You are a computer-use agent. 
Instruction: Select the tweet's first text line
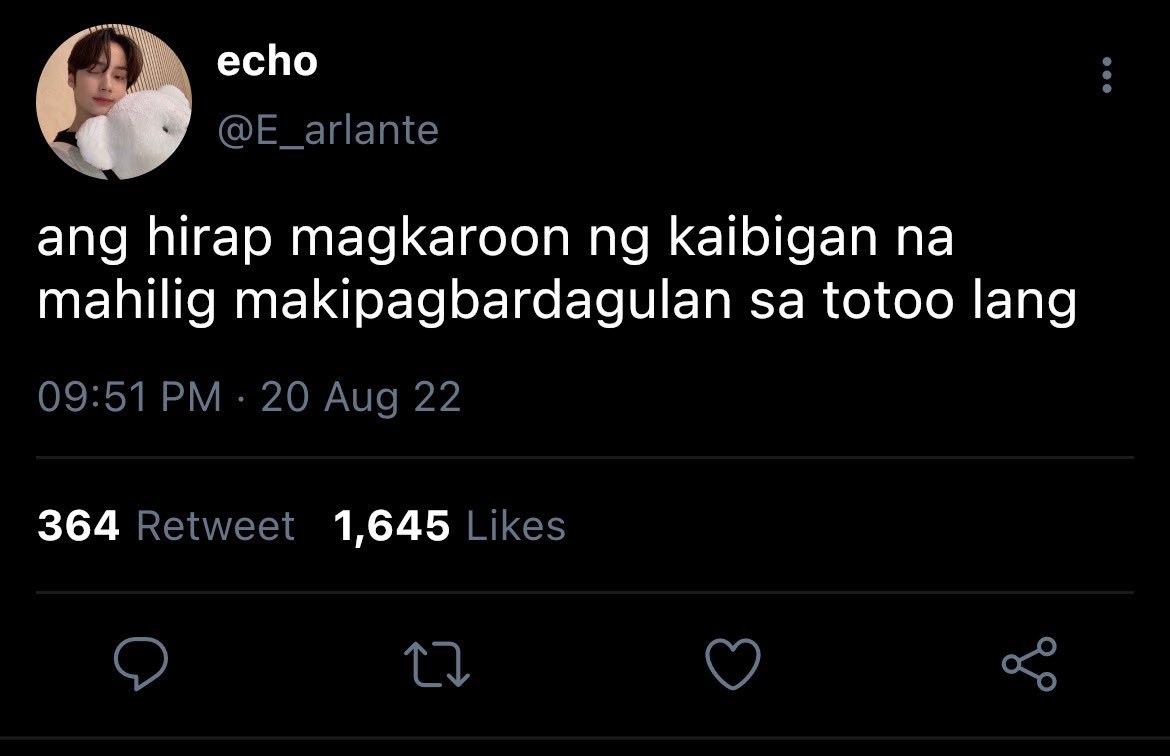(x=495, y=239)
